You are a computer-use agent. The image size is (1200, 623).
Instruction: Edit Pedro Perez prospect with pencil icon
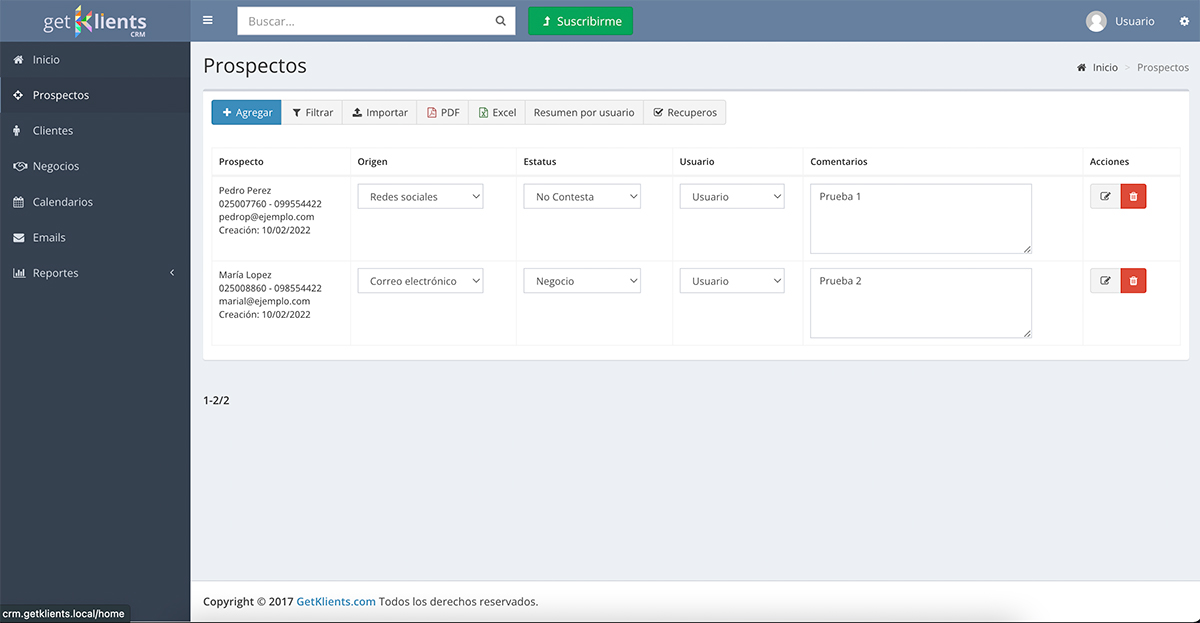1105,197
